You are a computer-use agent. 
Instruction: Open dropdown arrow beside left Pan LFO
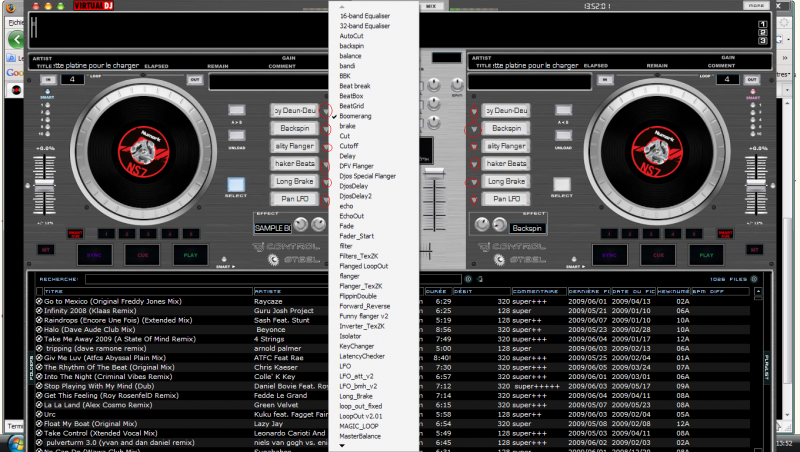coord(323,199)
